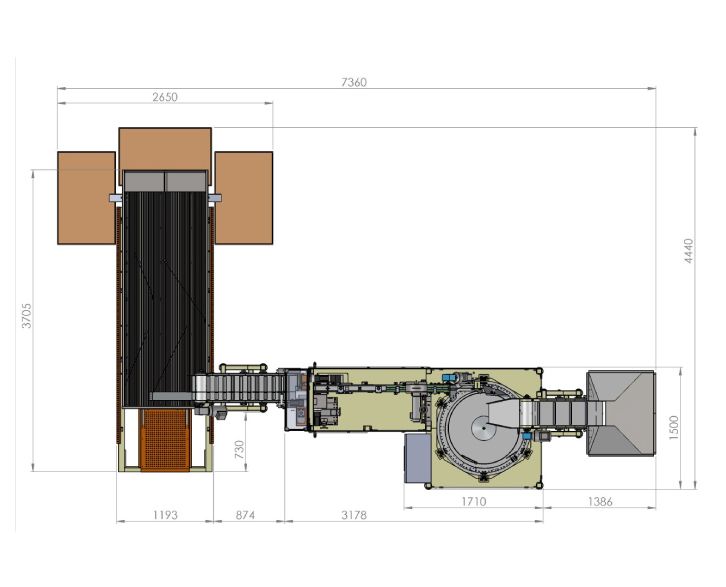Click the 1500 dimension on the right
This screenshot has width=726, height=587.
click(x=674, y=427)
